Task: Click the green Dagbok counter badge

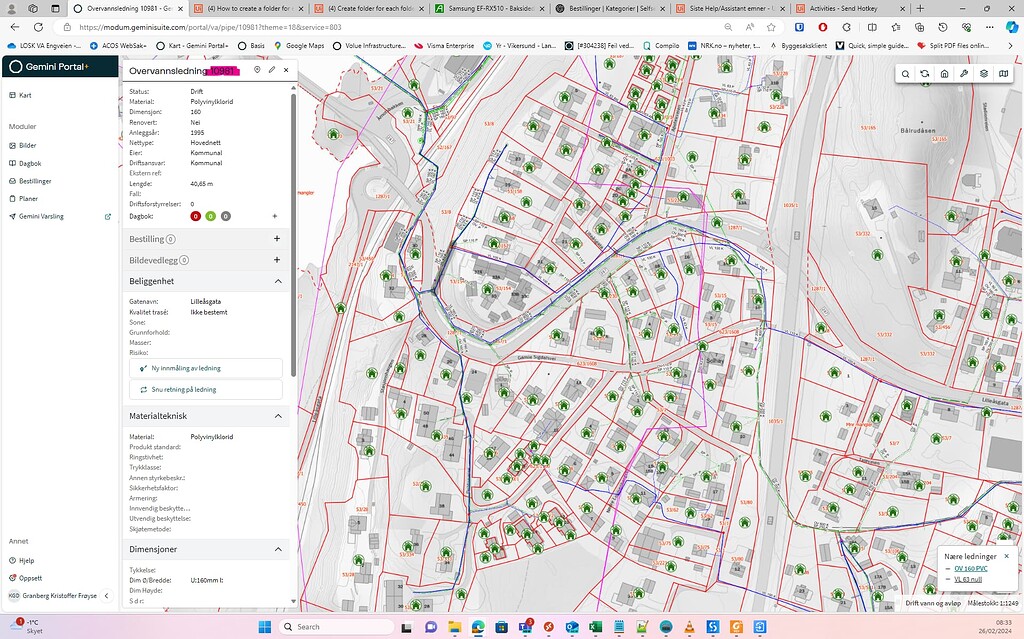Action: pos(210,216)
